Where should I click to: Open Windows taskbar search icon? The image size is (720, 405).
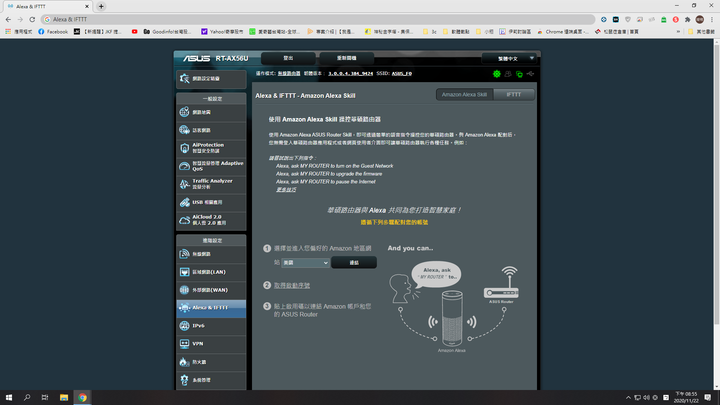click(x=27, y=397)
